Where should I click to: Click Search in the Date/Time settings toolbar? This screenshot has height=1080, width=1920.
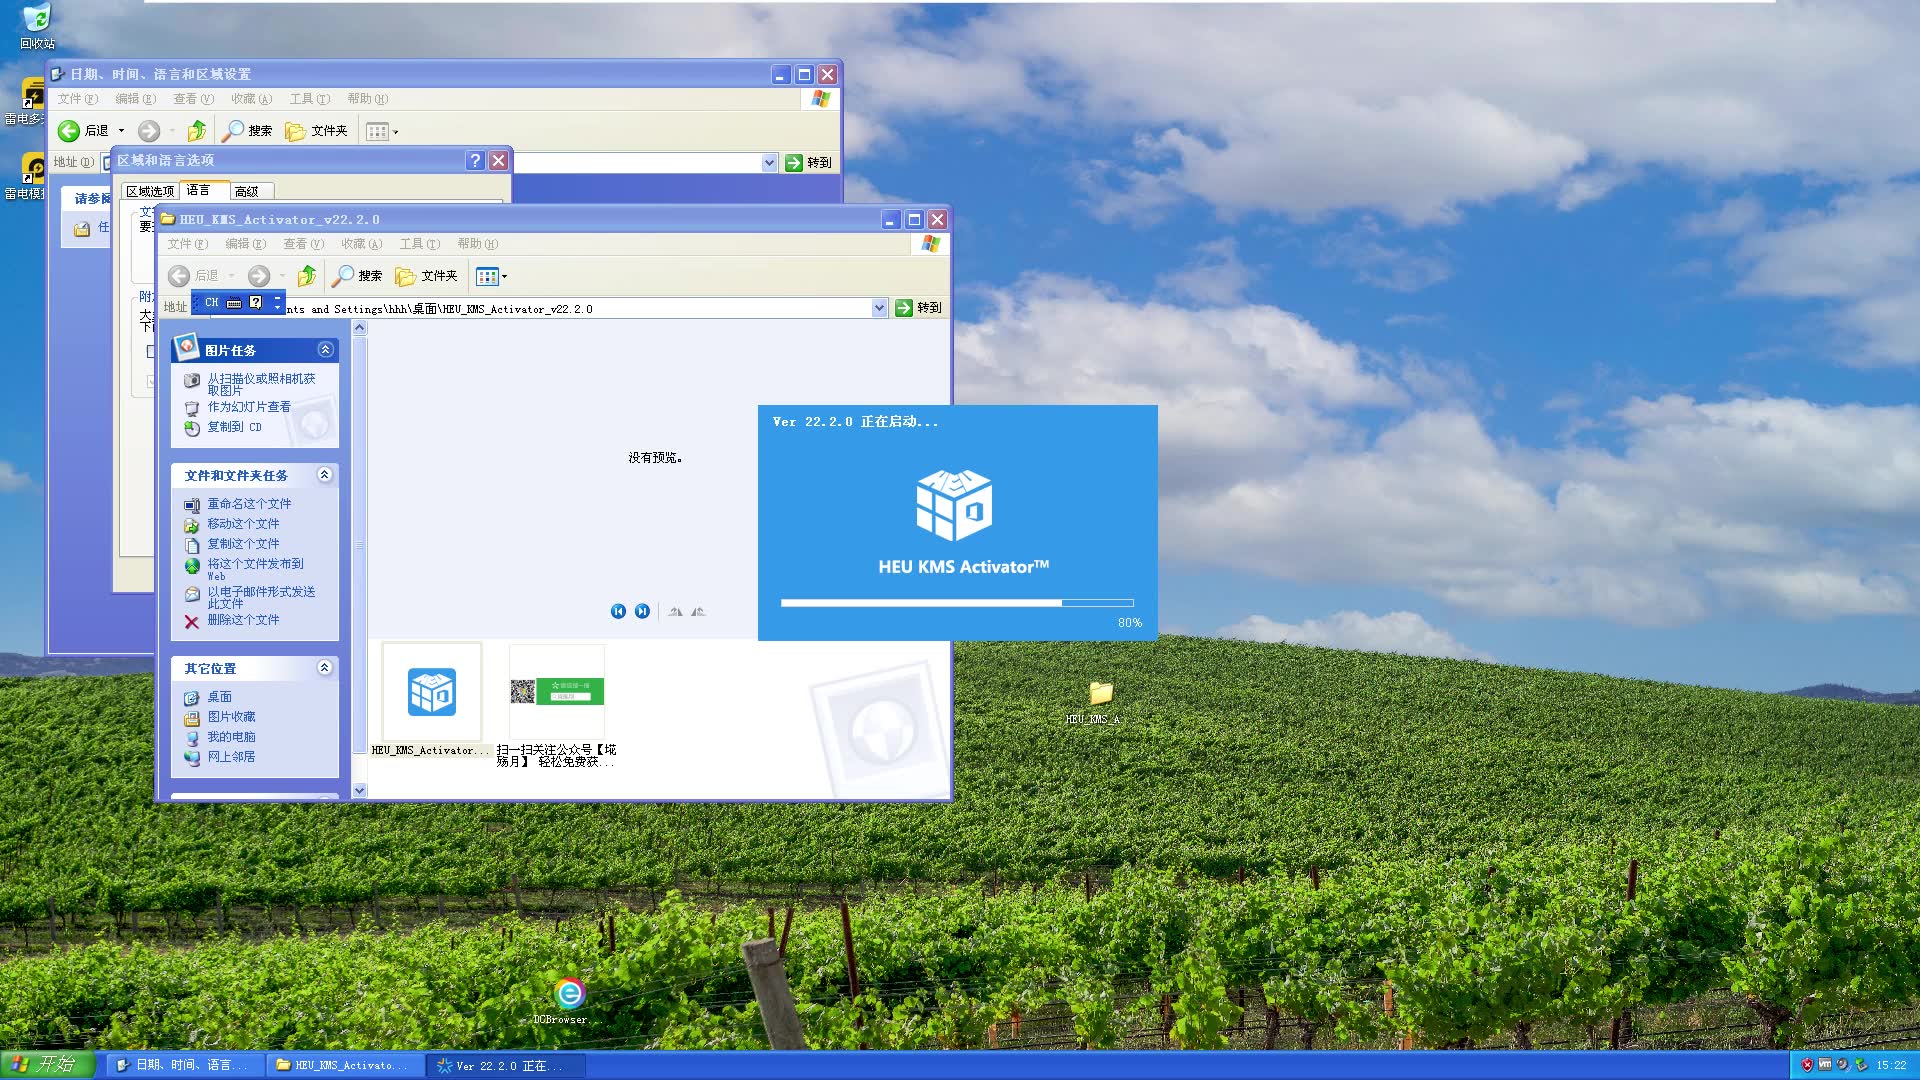coord(247,131)
